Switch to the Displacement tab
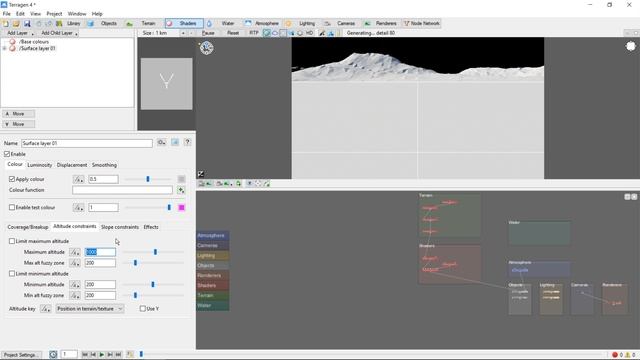 click(72, 165)
